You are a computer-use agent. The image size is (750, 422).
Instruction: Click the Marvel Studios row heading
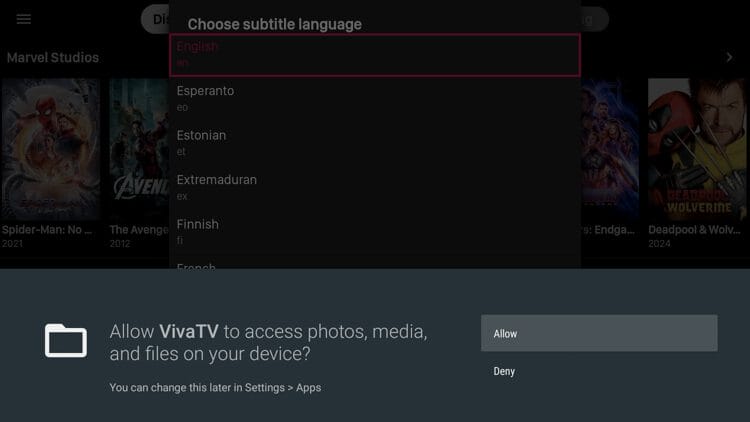(53, 58)
